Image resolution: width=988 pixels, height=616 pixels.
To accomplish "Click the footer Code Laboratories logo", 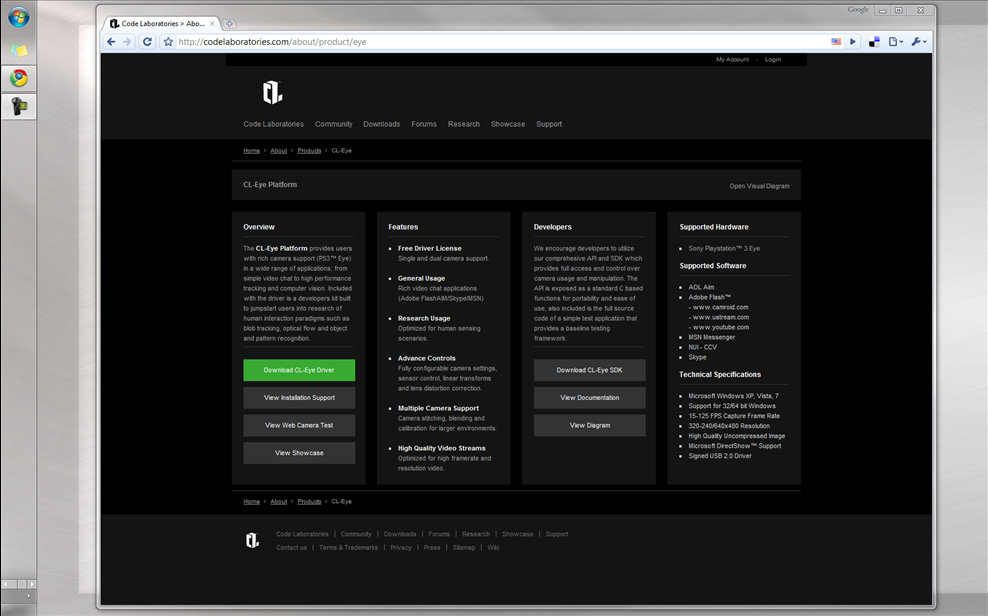I will (x=252, y=540).
